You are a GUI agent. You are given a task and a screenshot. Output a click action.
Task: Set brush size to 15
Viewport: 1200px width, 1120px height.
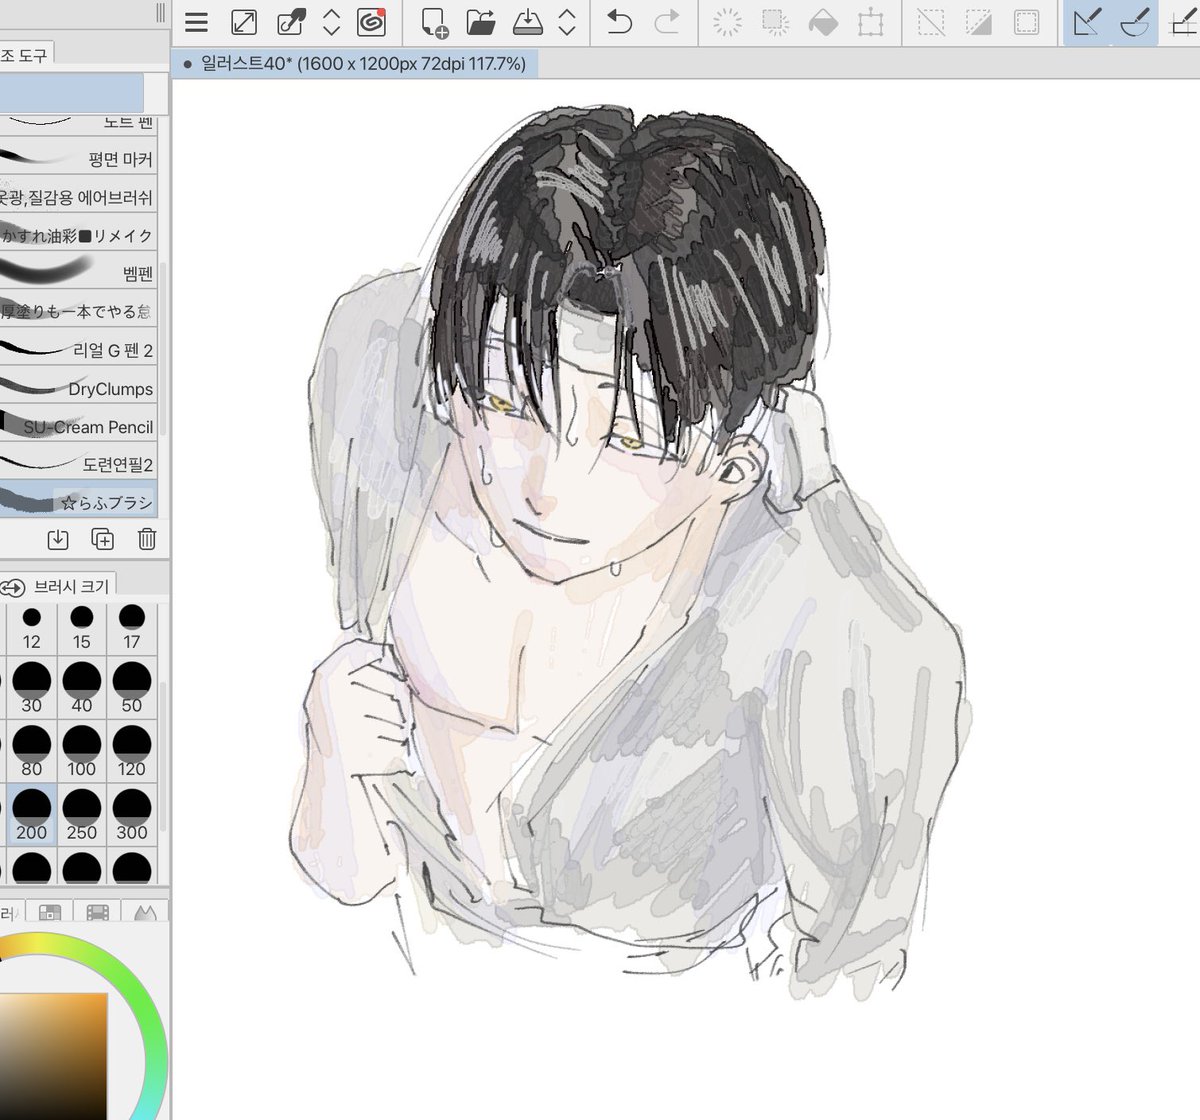coord(82,629)
